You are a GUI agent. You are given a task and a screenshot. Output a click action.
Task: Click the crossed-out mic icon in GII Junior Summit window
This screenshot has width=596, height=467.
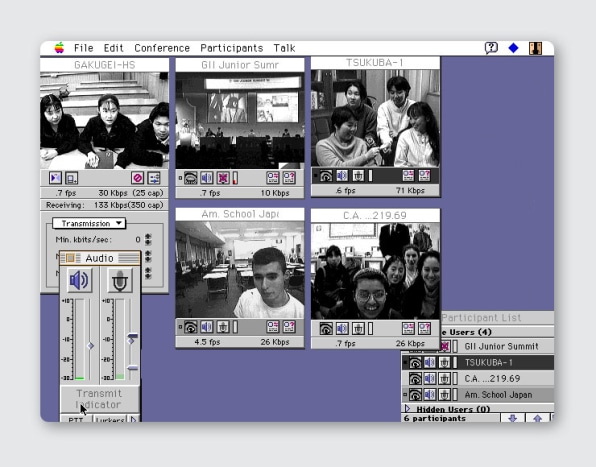click(223, 178)
